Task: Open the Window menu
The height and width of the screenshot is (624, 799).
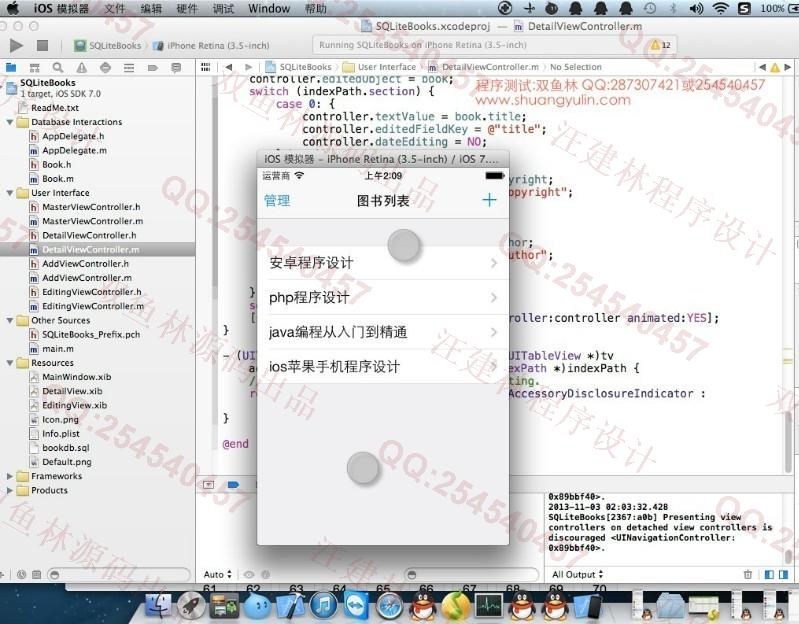Action: [x=269, y=9]
